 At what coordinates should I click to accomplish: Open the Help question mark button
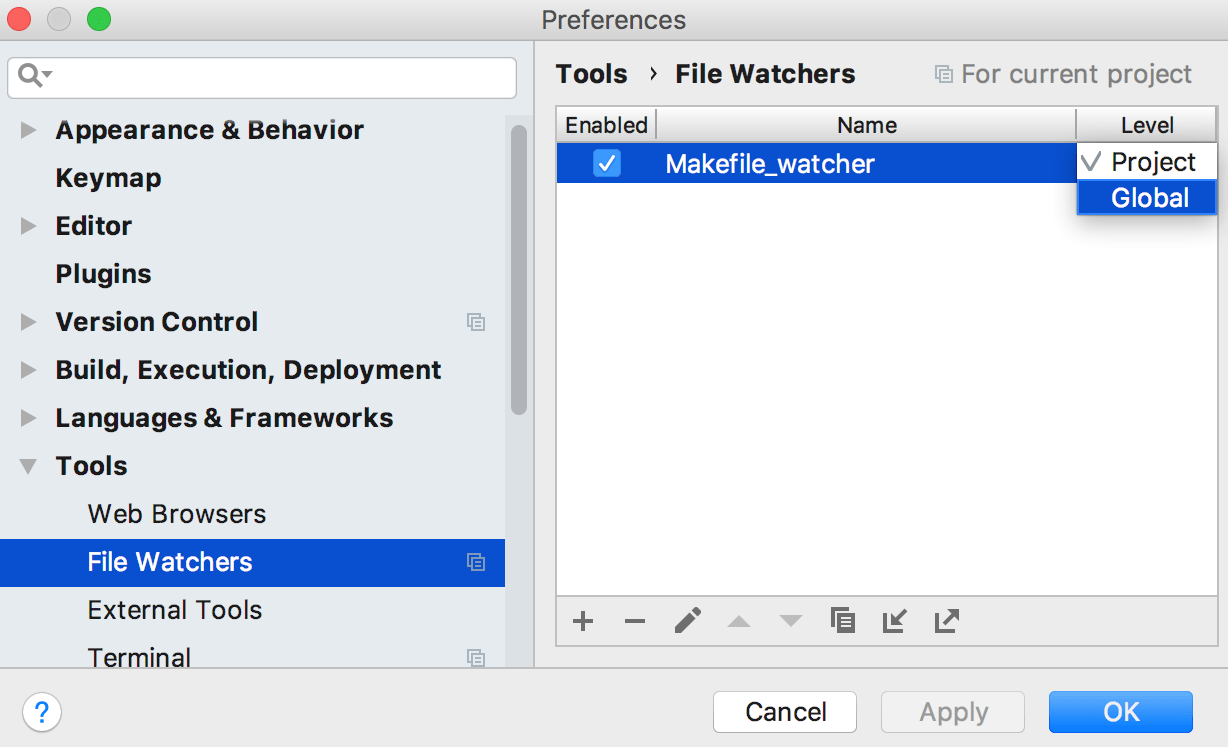[x=42, y=712]
